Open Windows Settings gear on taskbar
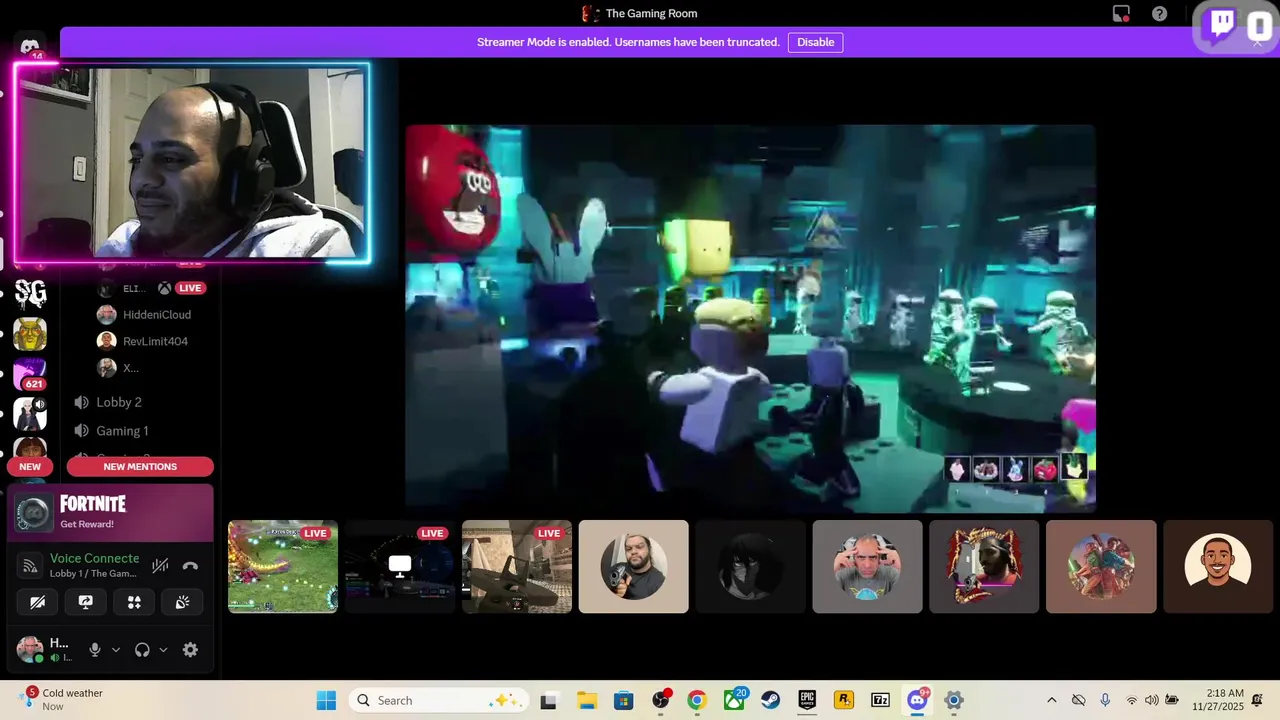This screenshot has width=1280, height=720. (x=954, y=700)
